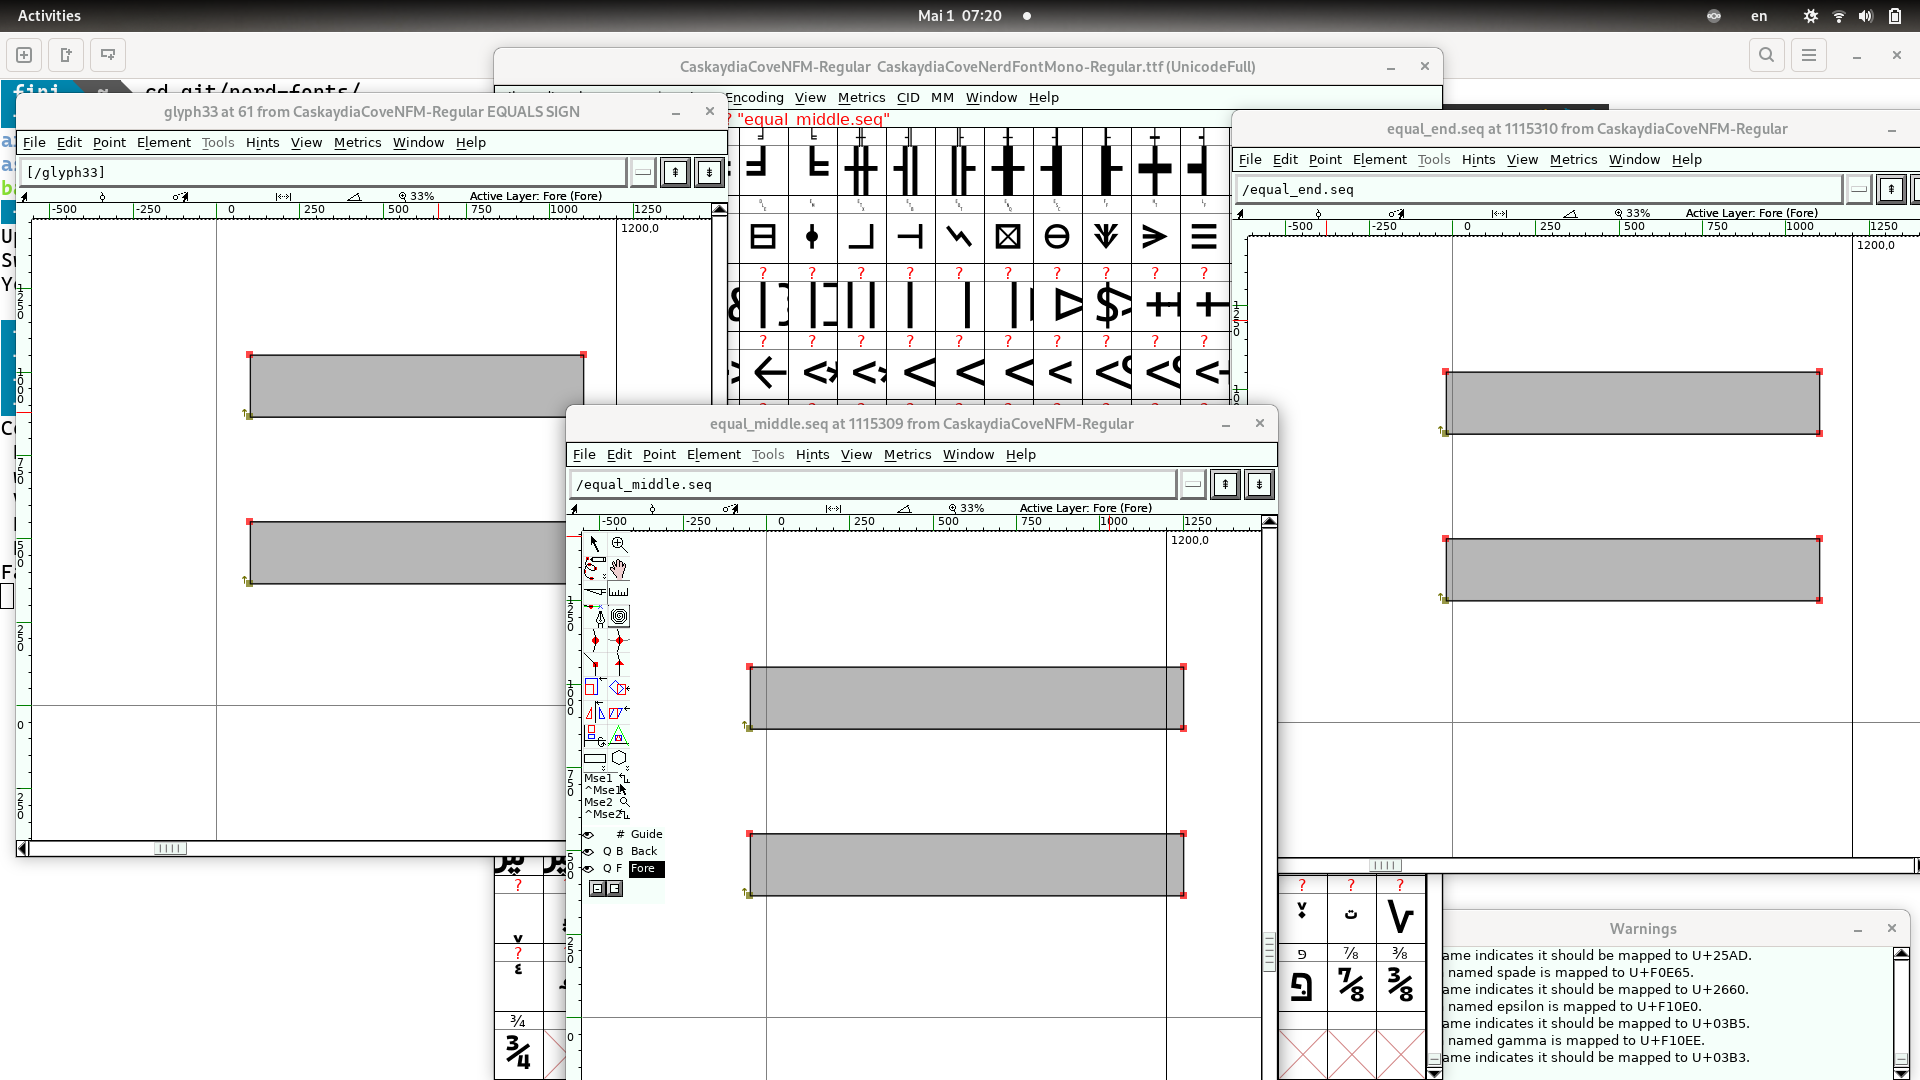This screenshot has height=1080, width=1920.
Task: Pick the rectangle drawing tool
Action: pyautogui.click(x=594, y=757)
